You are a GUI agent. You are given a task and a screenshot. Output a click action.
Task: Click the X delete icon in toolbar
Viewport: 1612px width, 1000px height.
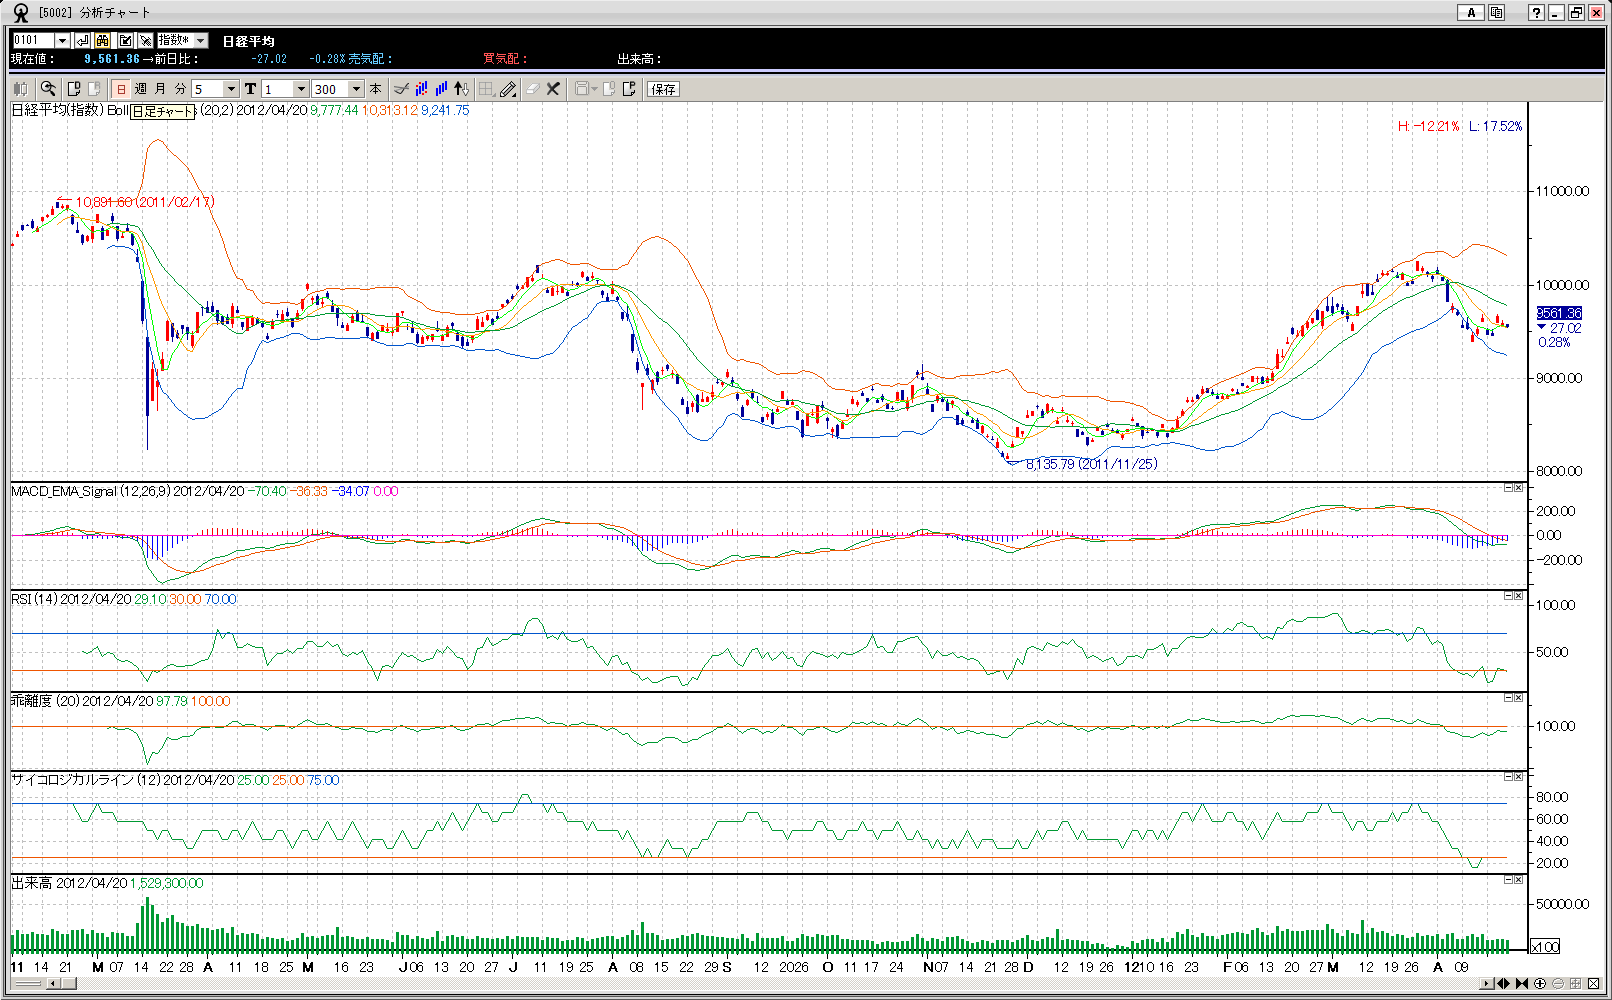pyautogui.click(x=553, y=89)
